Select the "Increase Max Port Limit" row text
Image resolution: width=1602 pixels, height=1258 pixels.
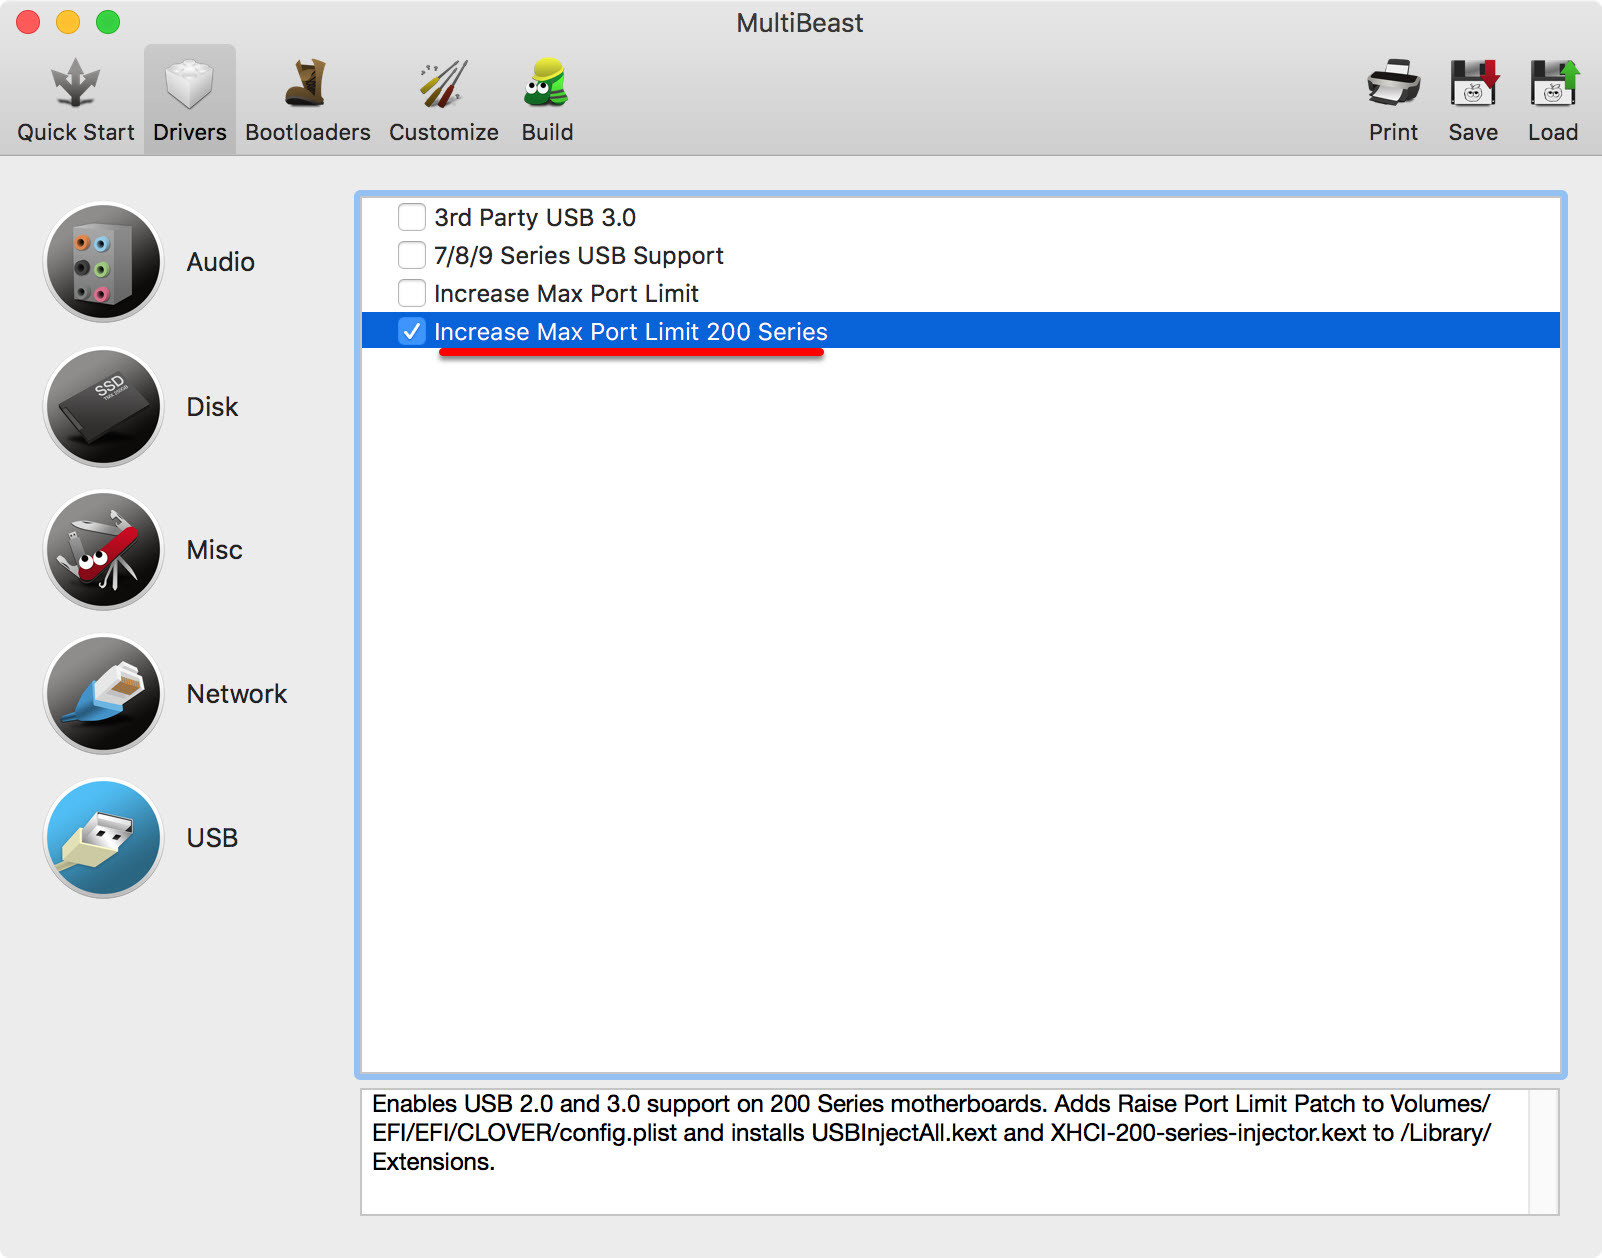pos(566,293)
